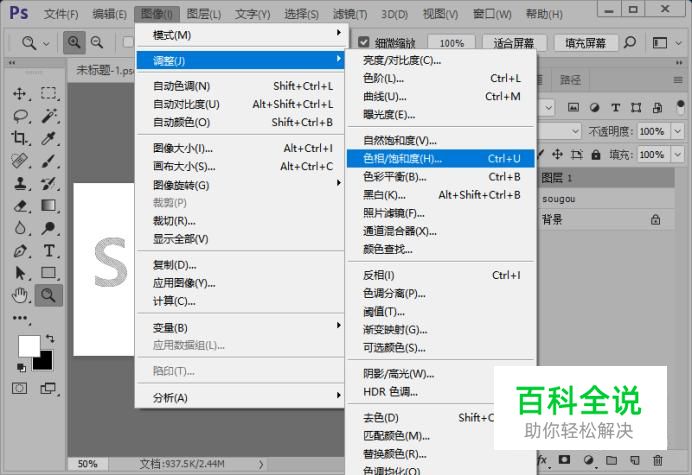Open Layers panel options menu
Viewport: 692px width, 475px height.
(x=678, y=80)
